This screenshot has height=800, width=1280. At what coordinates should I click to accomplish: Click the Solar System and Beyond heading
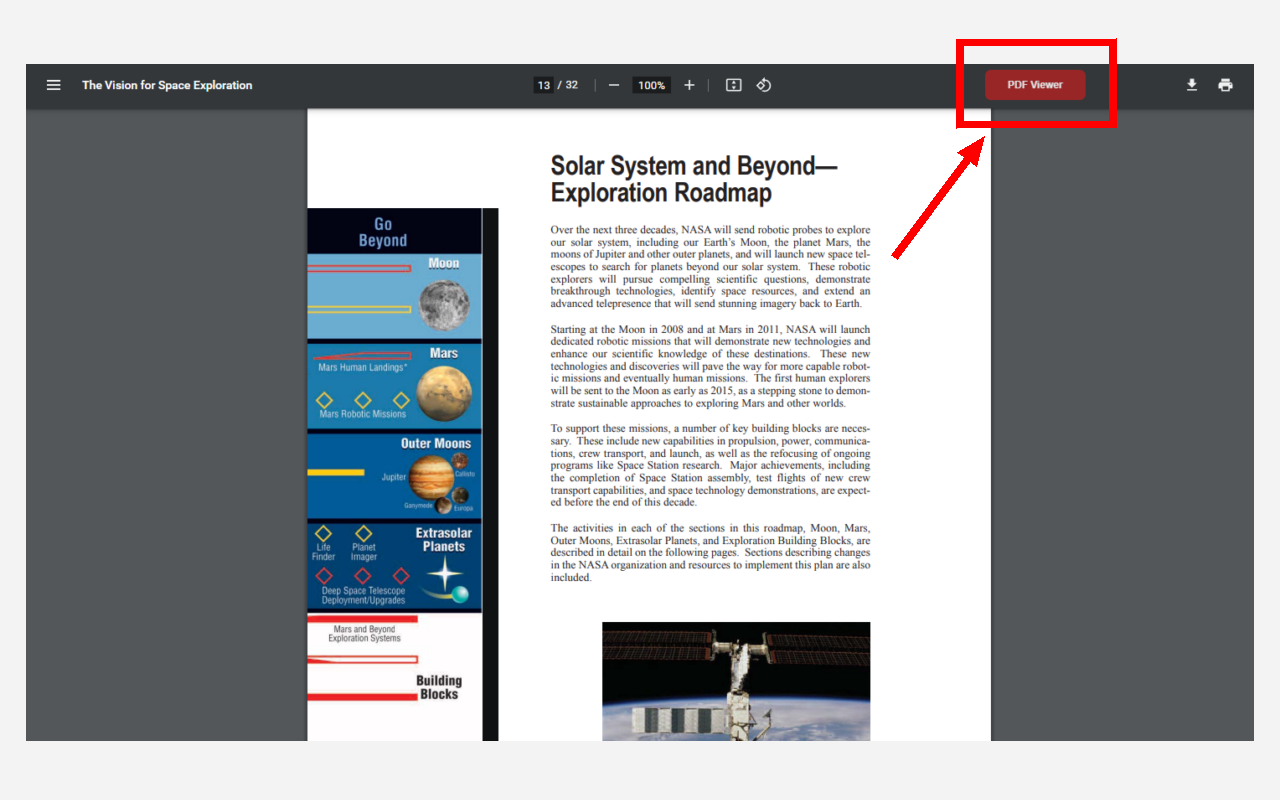click(x=697, y=180)
